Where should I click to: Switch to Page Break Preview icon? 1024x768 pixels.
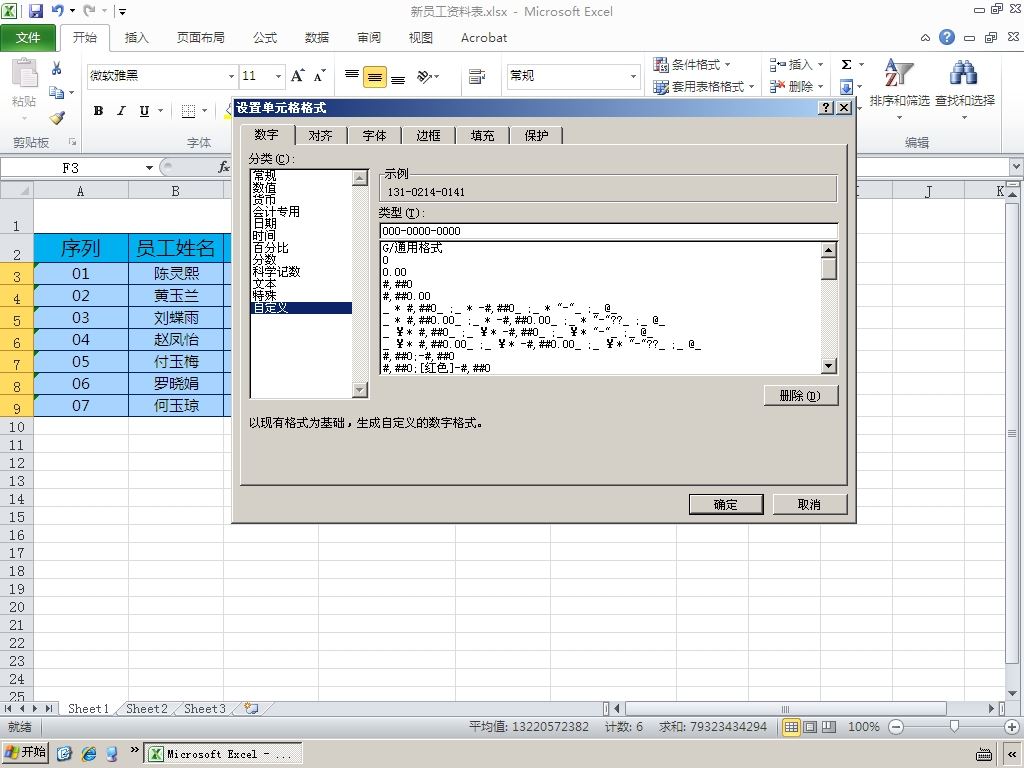(x=829, y=726)
